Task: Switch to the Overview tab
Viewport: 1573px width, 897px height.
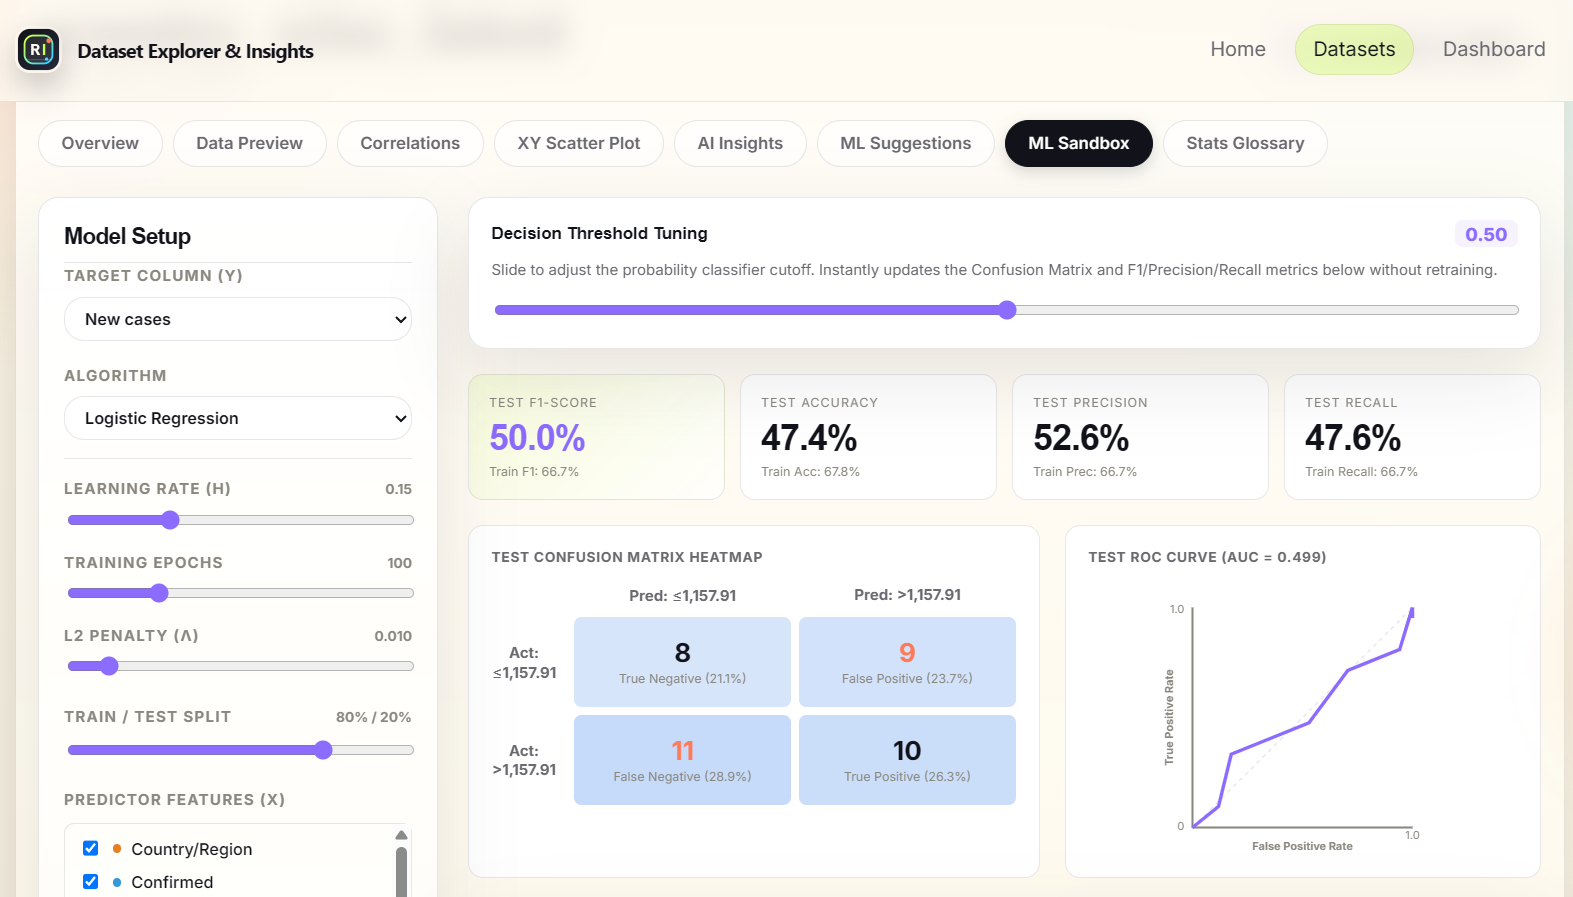Action: 100,143
